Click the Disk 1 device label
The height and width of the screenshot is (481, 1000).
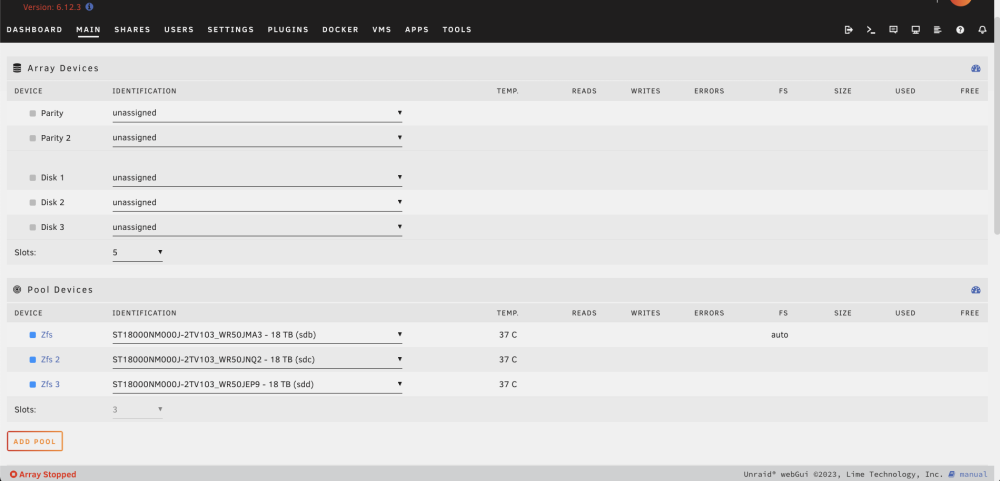[x=52, y=177]
